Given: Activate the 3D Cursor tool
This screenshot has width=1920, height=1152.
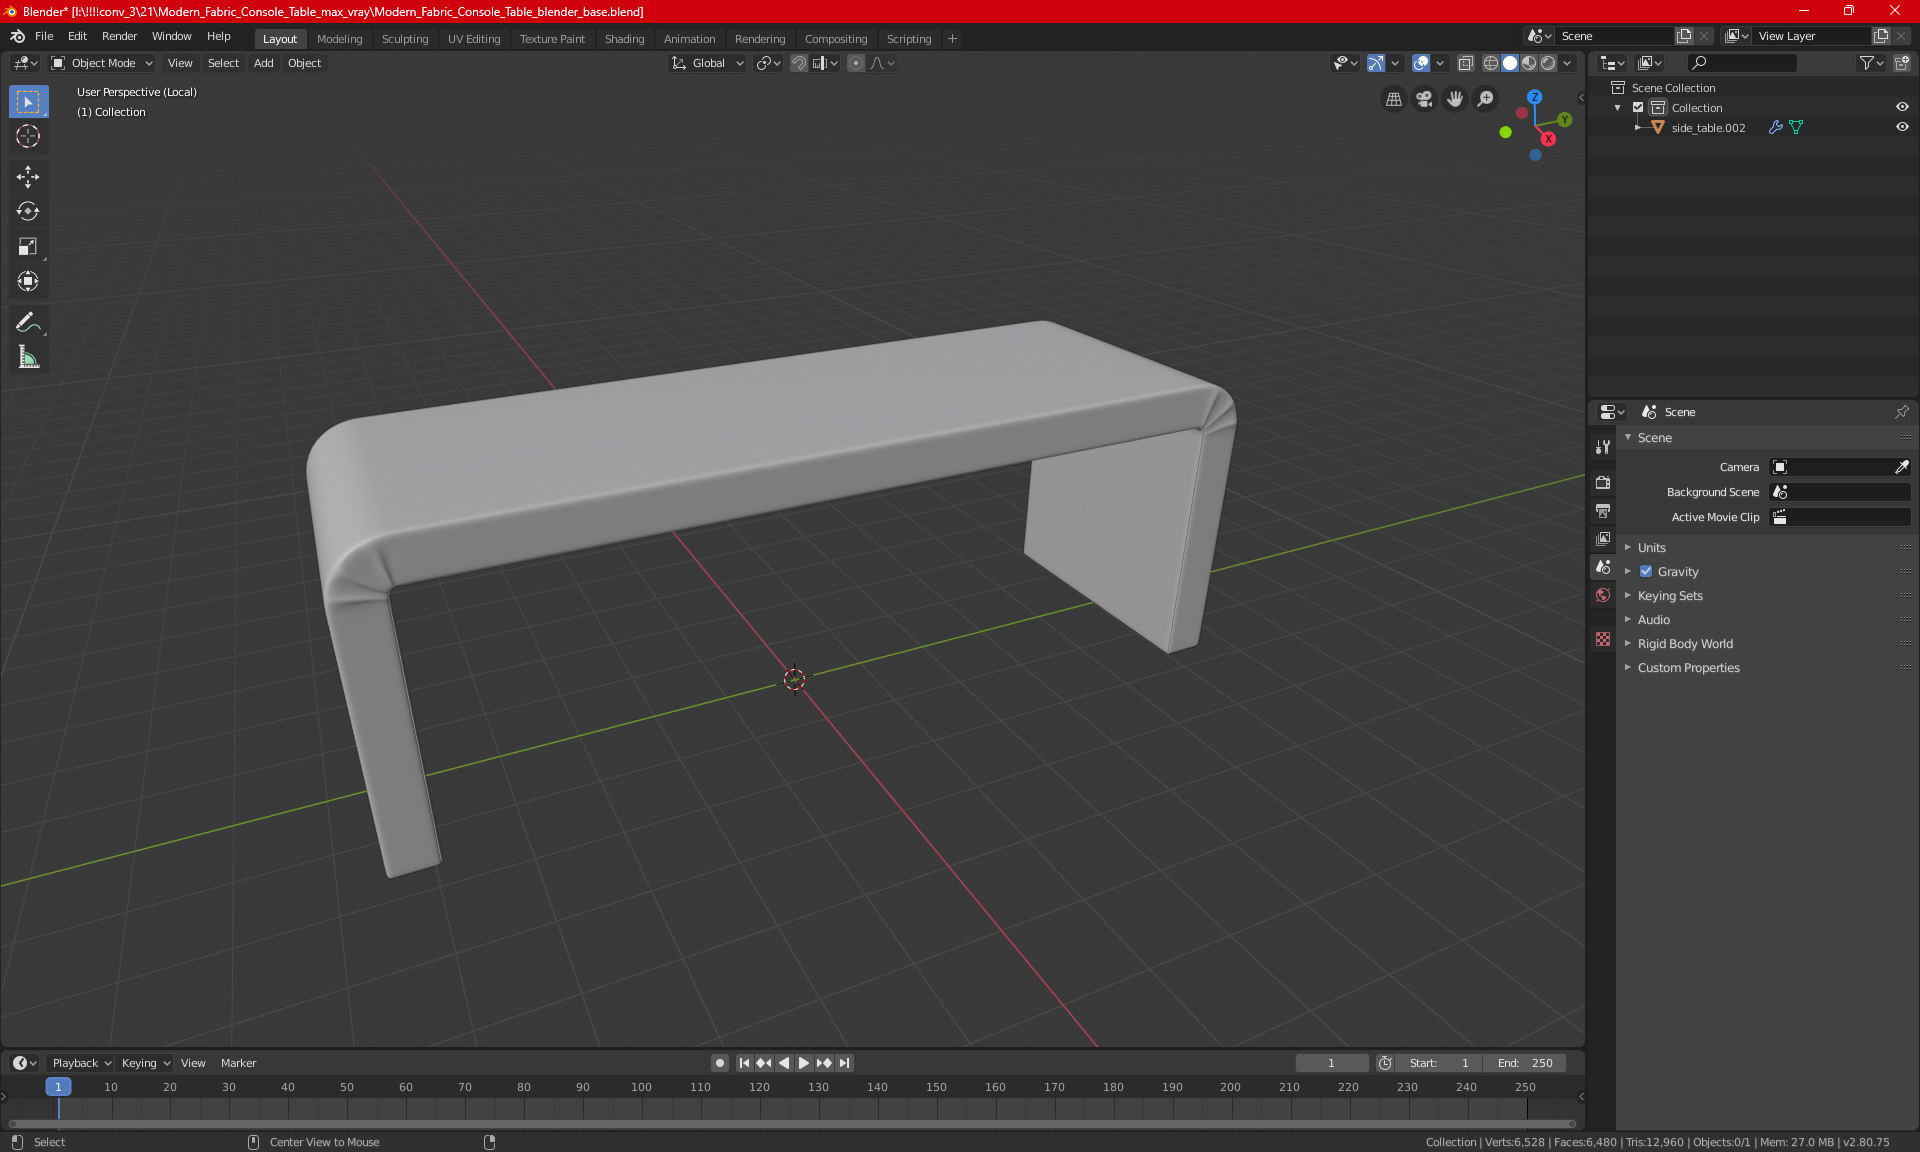Looking at the screenshot, I should point(28,137).
